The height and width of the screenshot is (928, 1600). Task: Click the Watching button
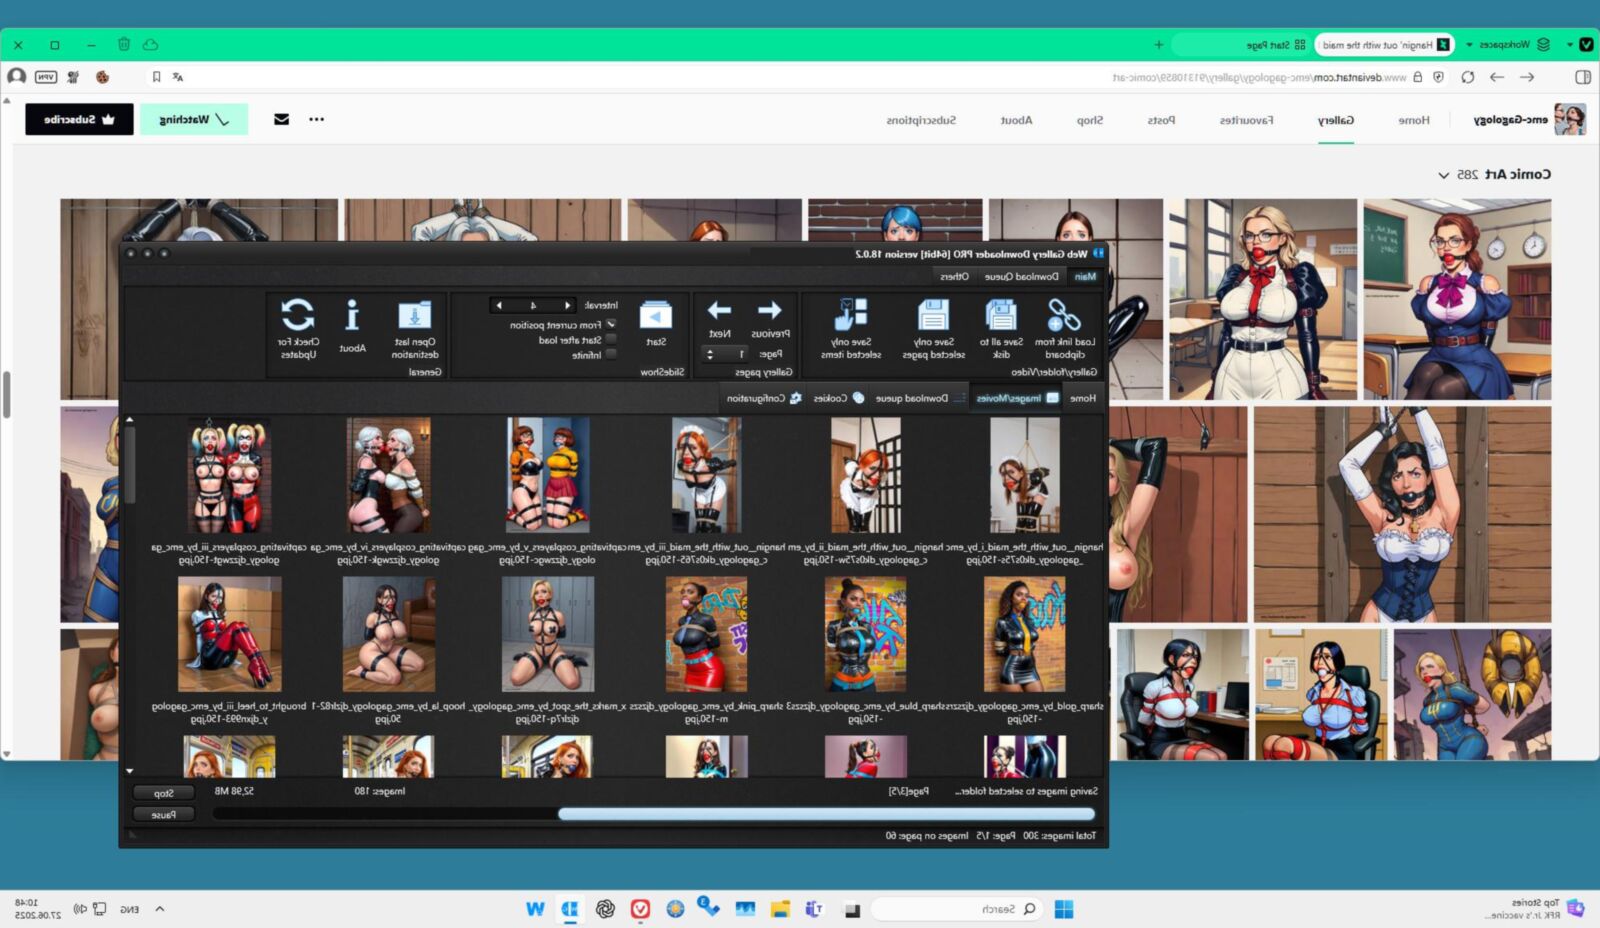[194, 119]
